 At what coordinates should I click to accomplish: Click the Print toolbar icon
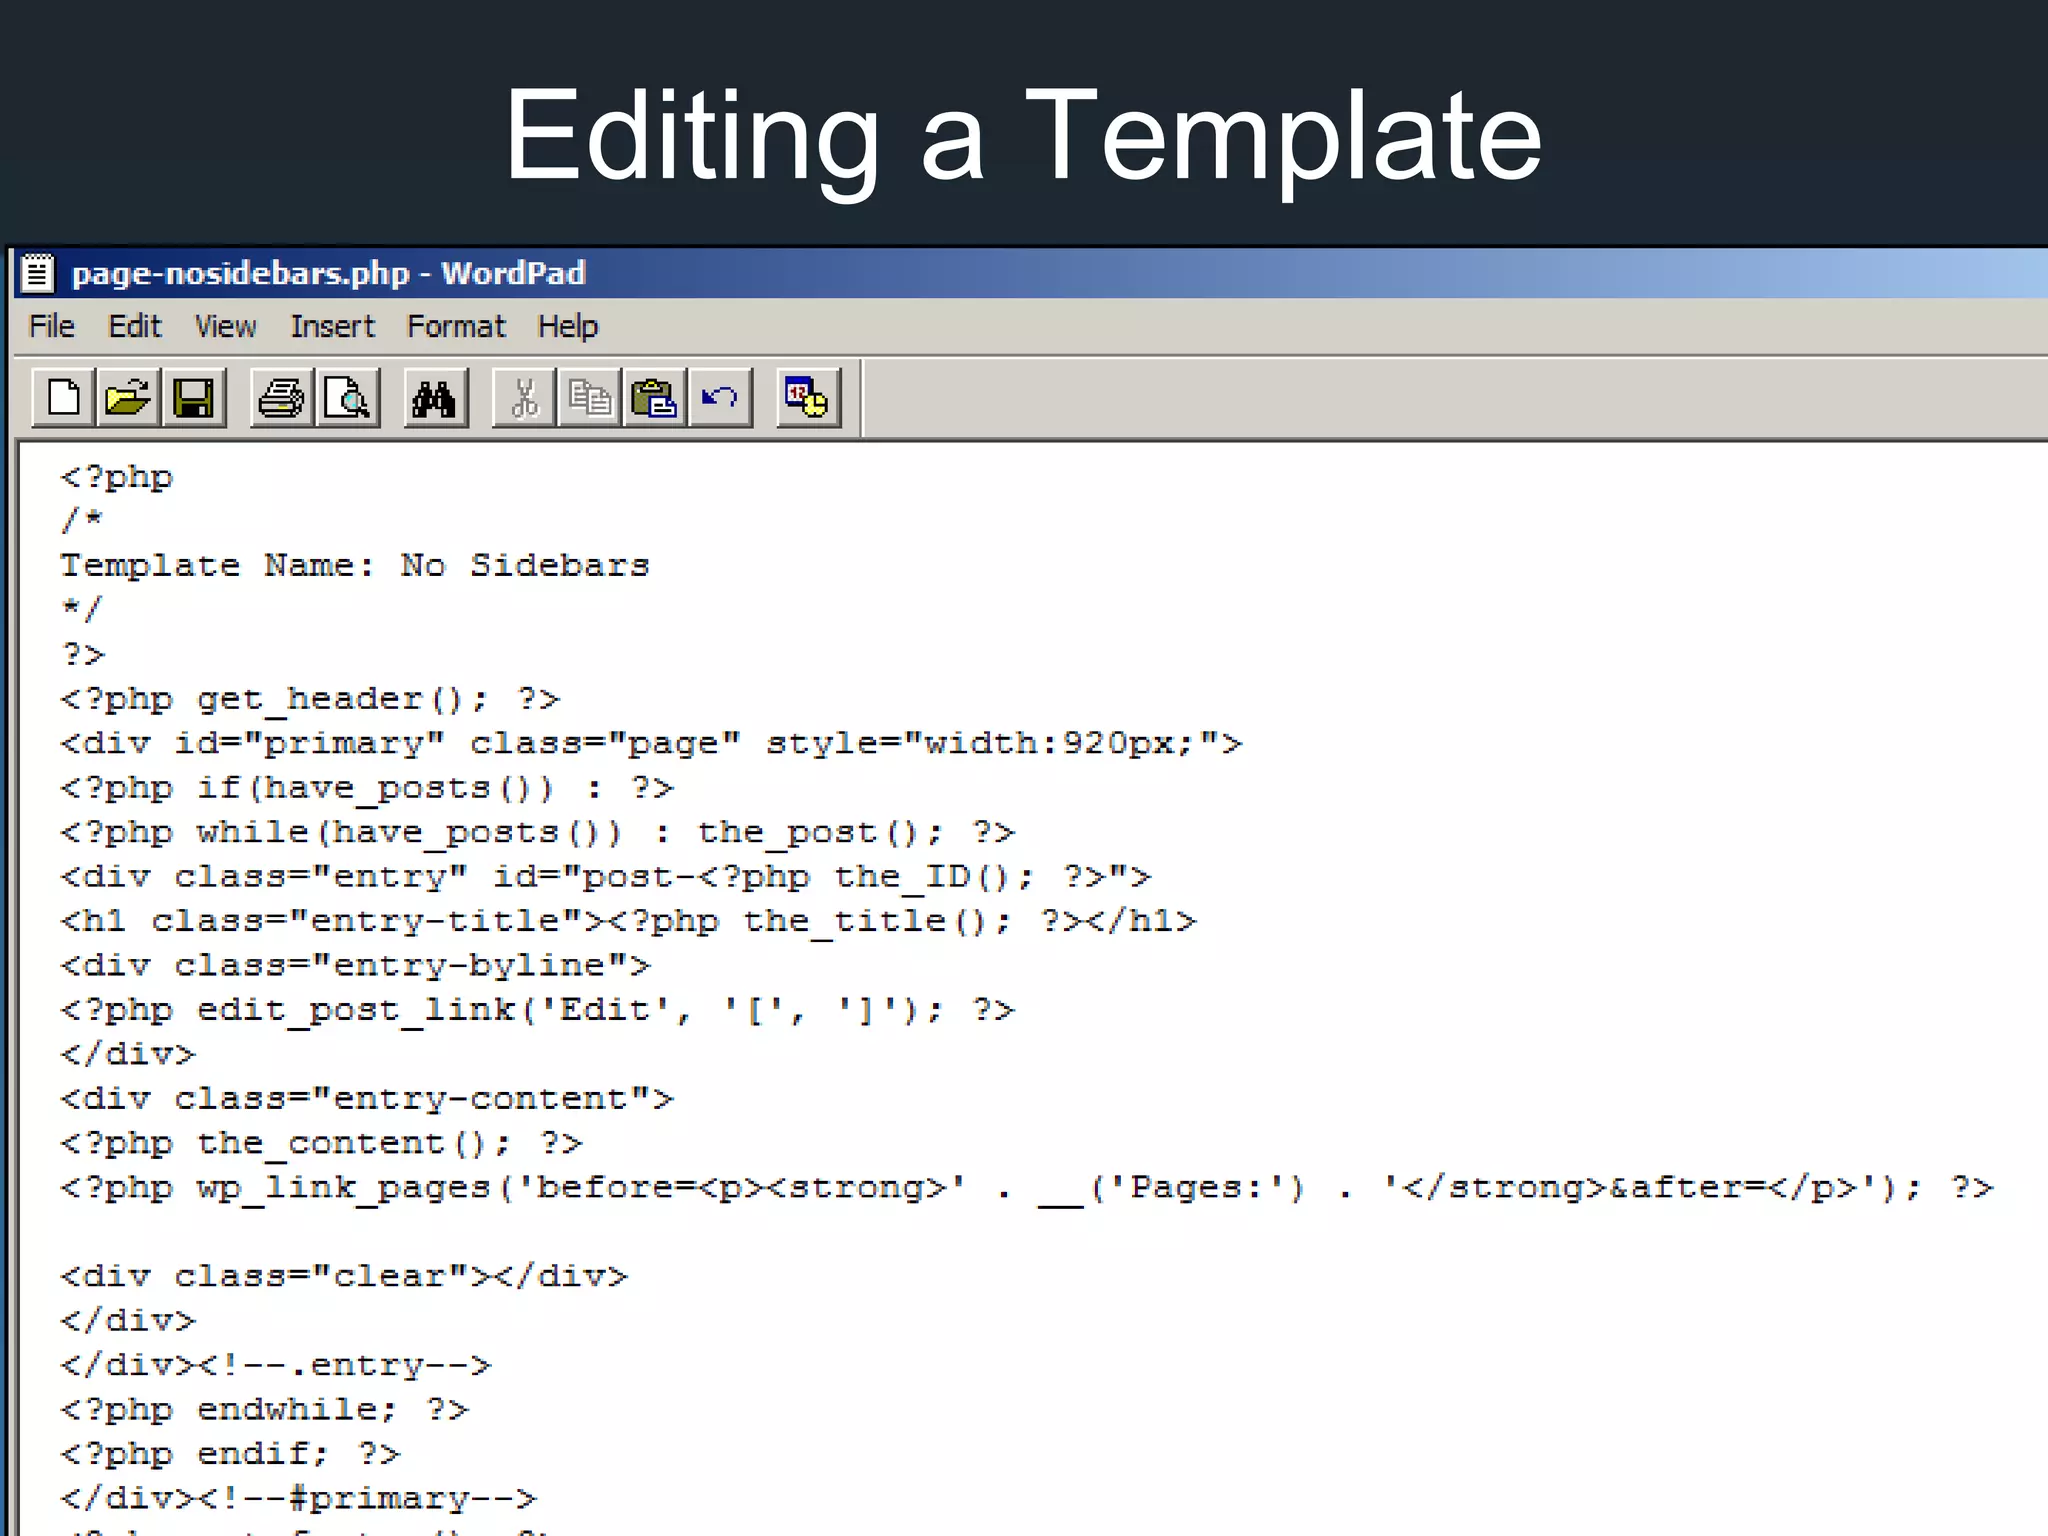(x=282, y=398)
